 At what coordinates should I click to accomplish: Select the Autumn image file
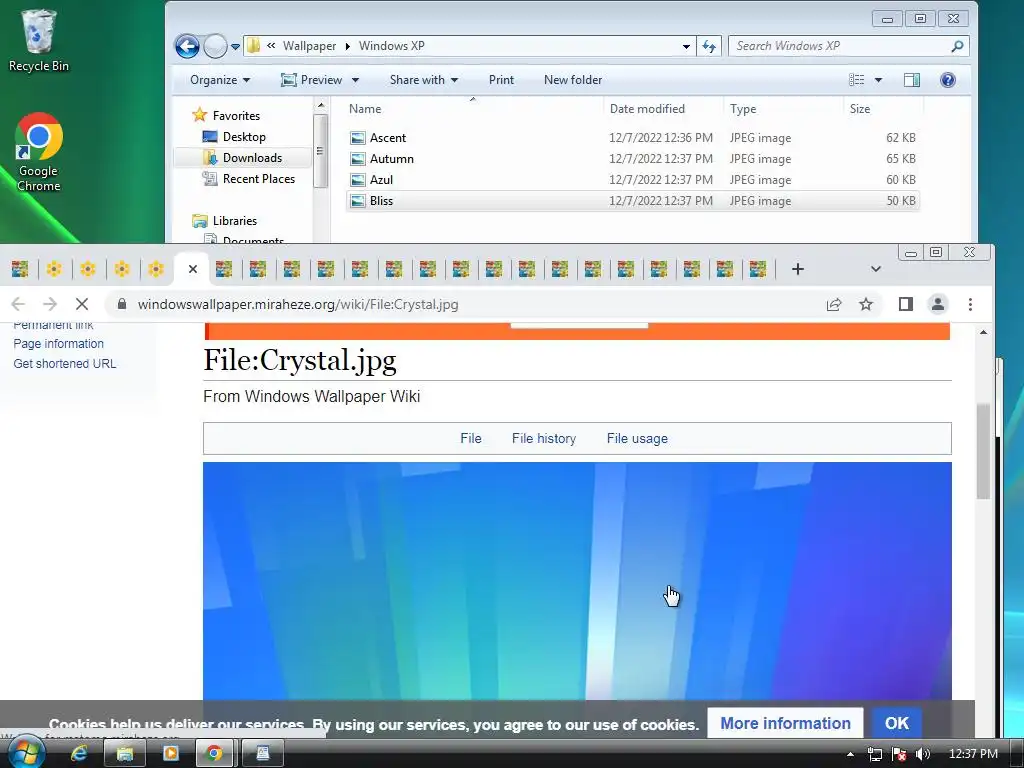(632, 159)
